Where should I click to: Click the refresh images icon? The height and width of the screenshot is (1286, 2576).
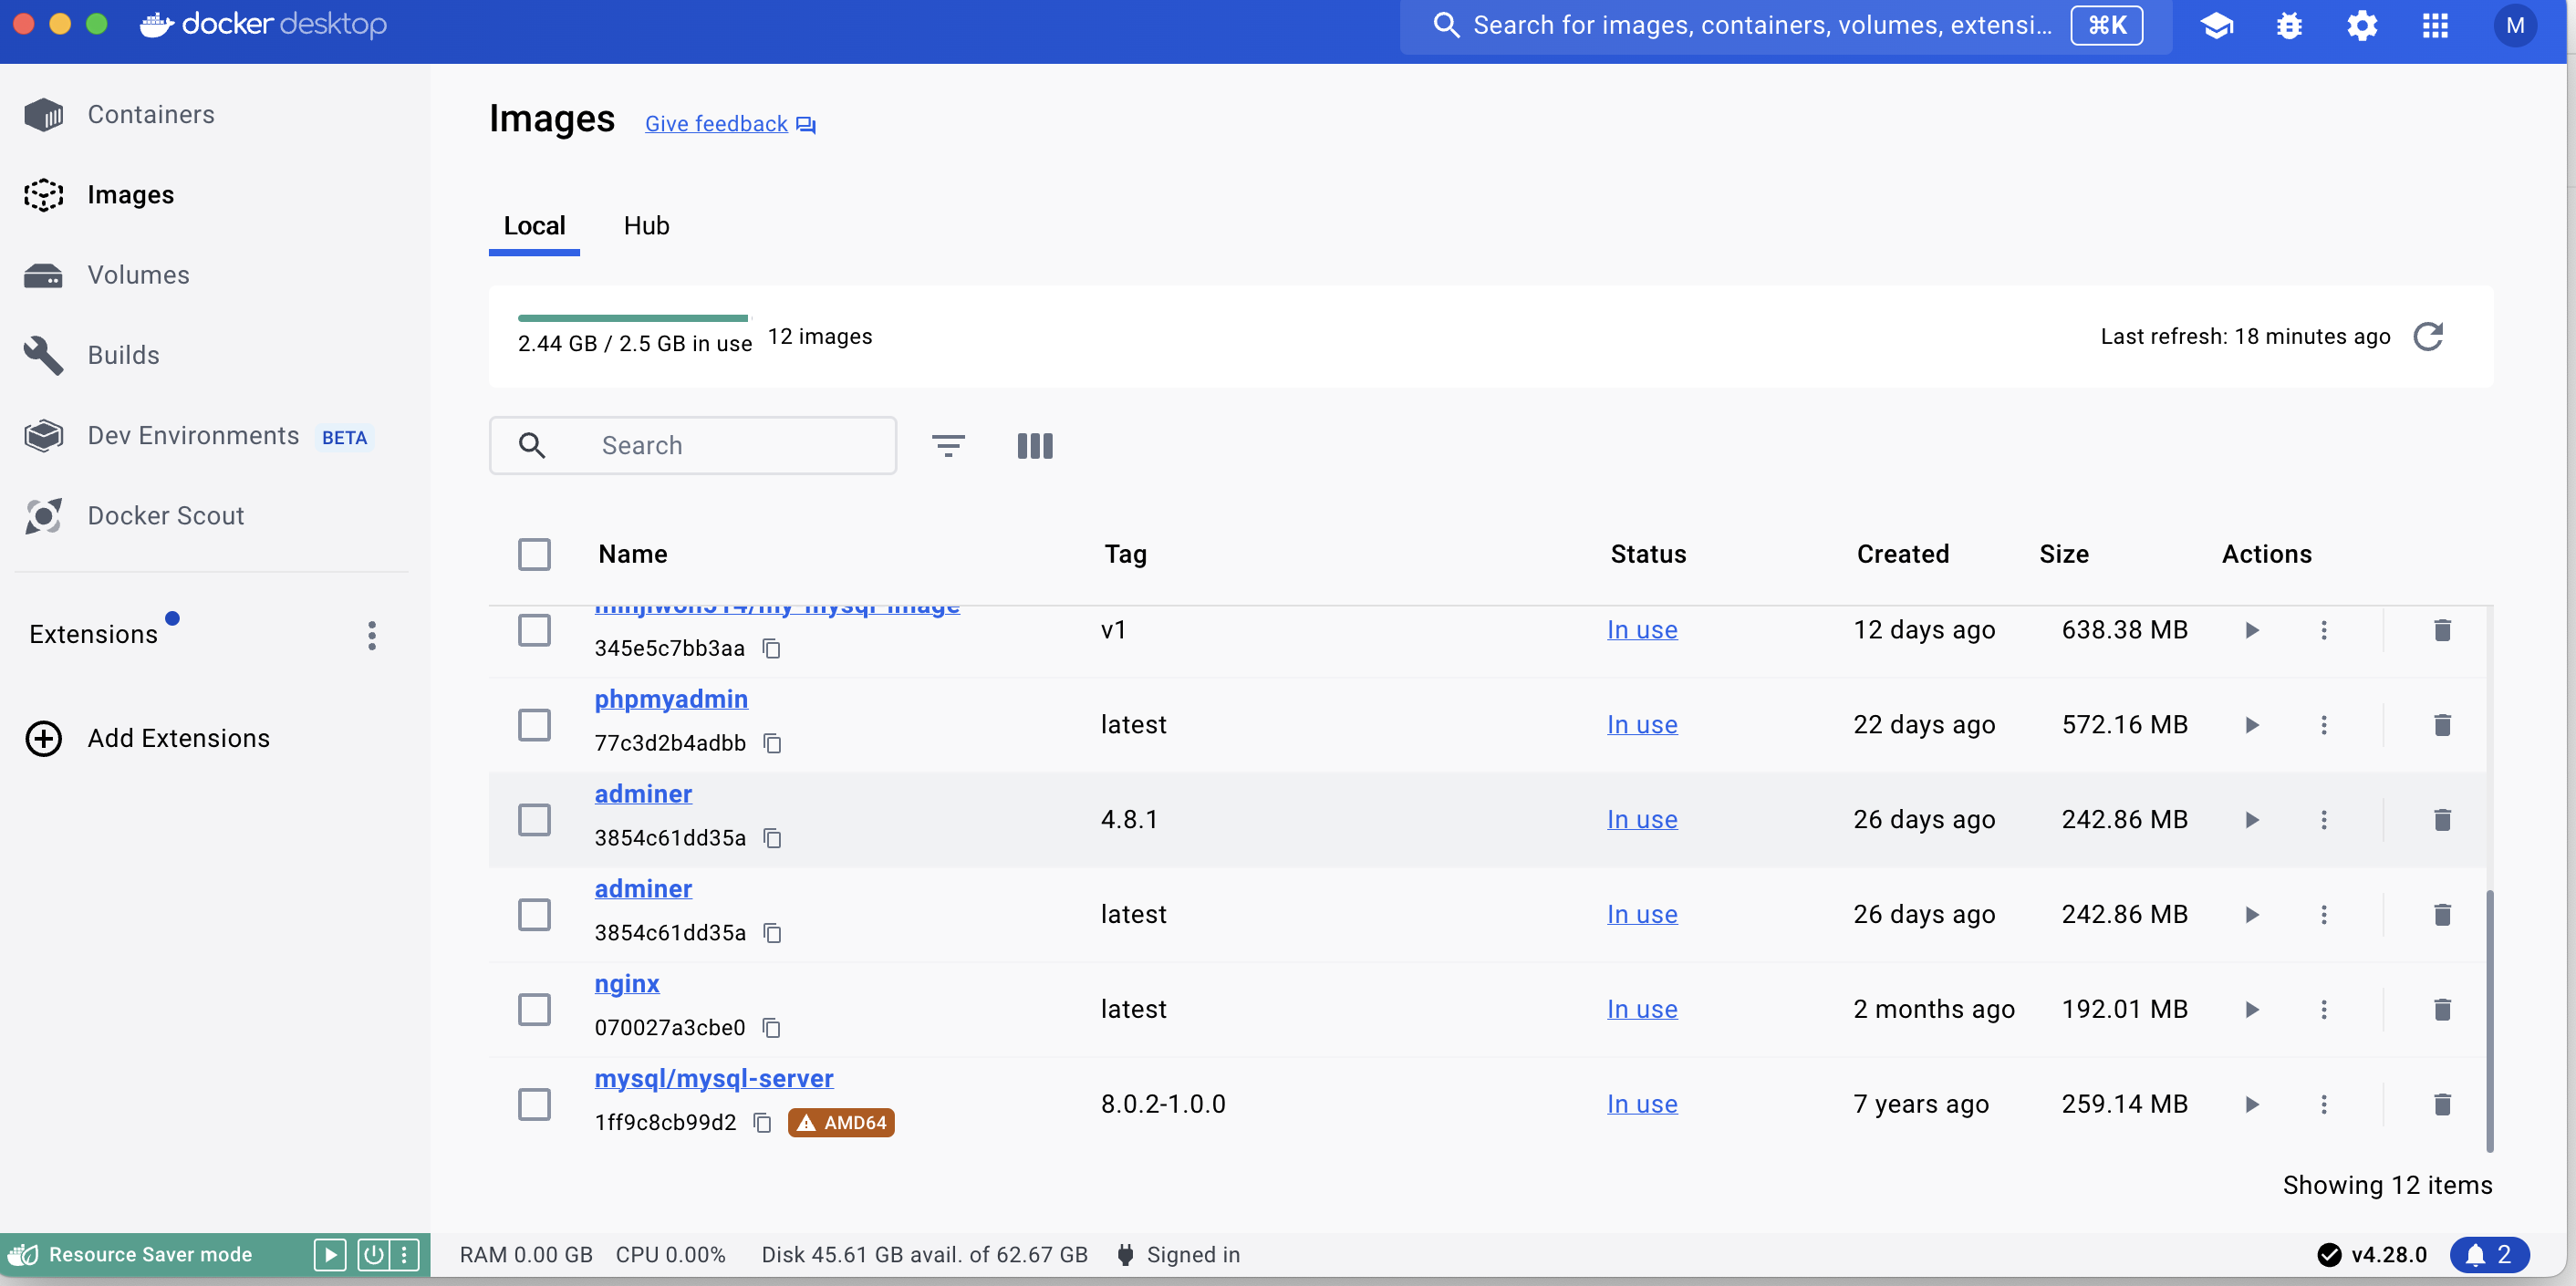point(2428,337)
